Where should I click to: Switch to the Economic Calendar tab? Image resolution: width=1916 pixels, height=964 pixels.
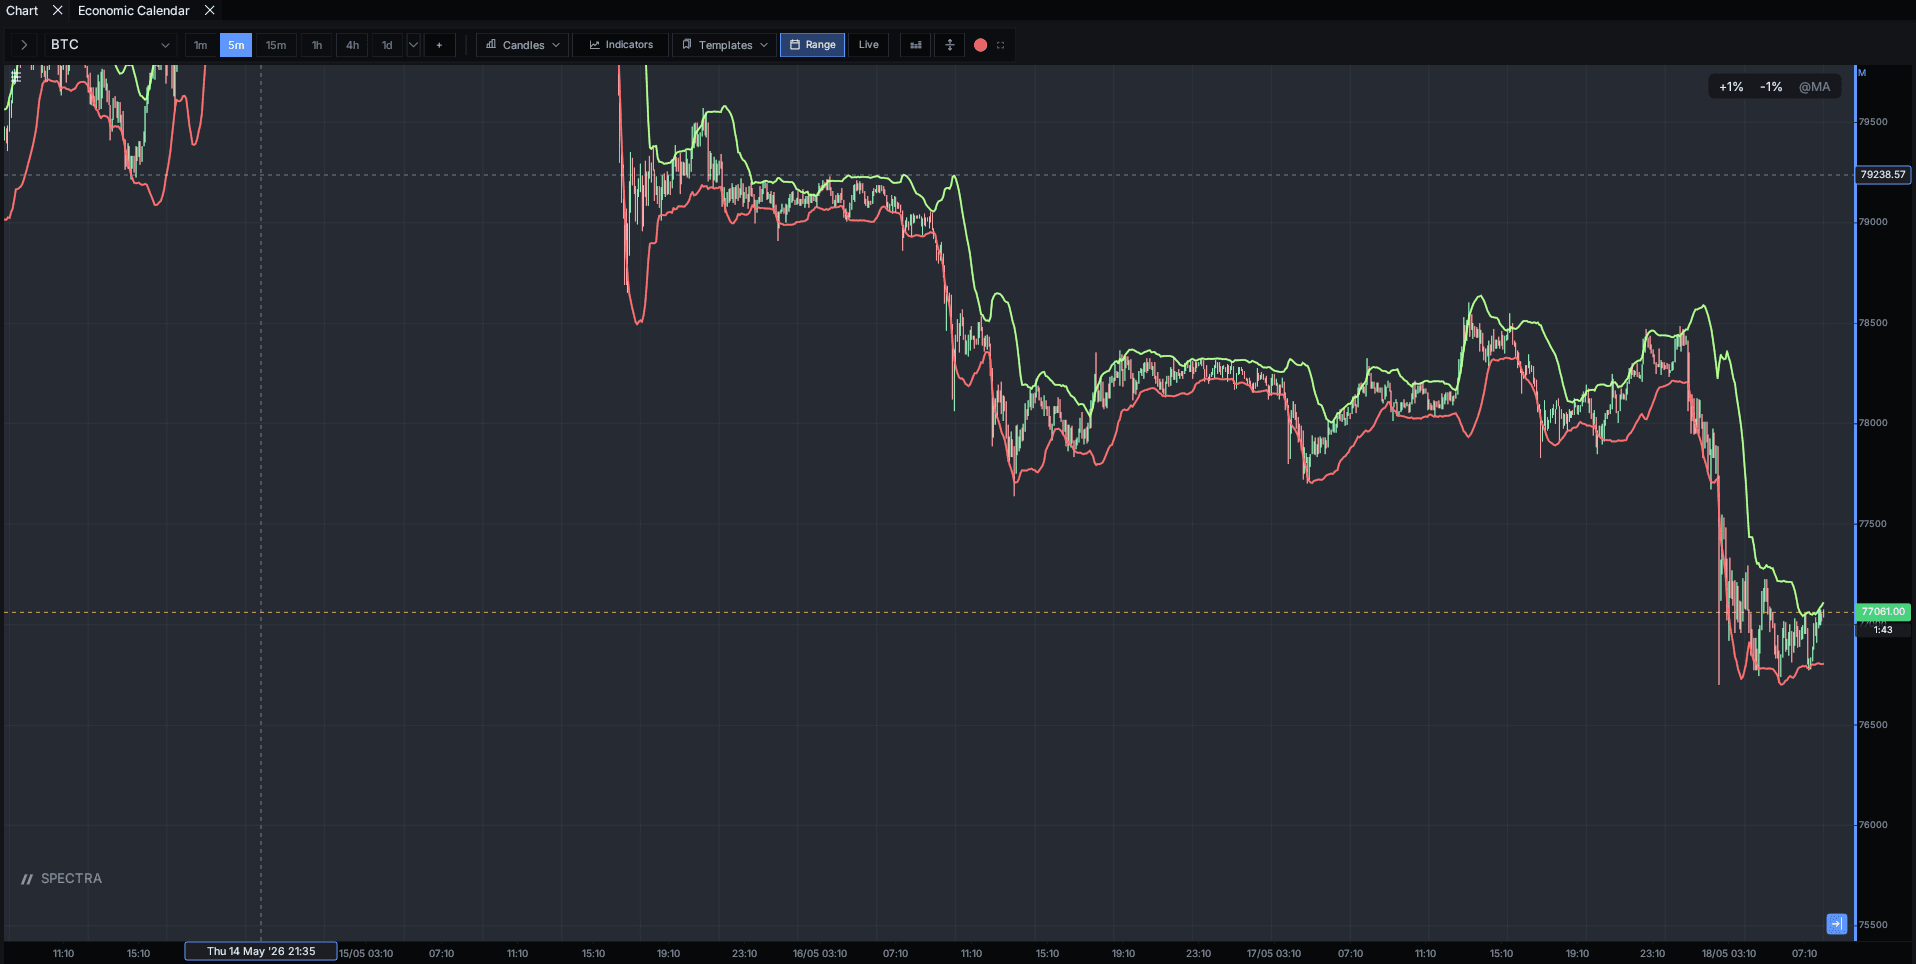[134, 10]
